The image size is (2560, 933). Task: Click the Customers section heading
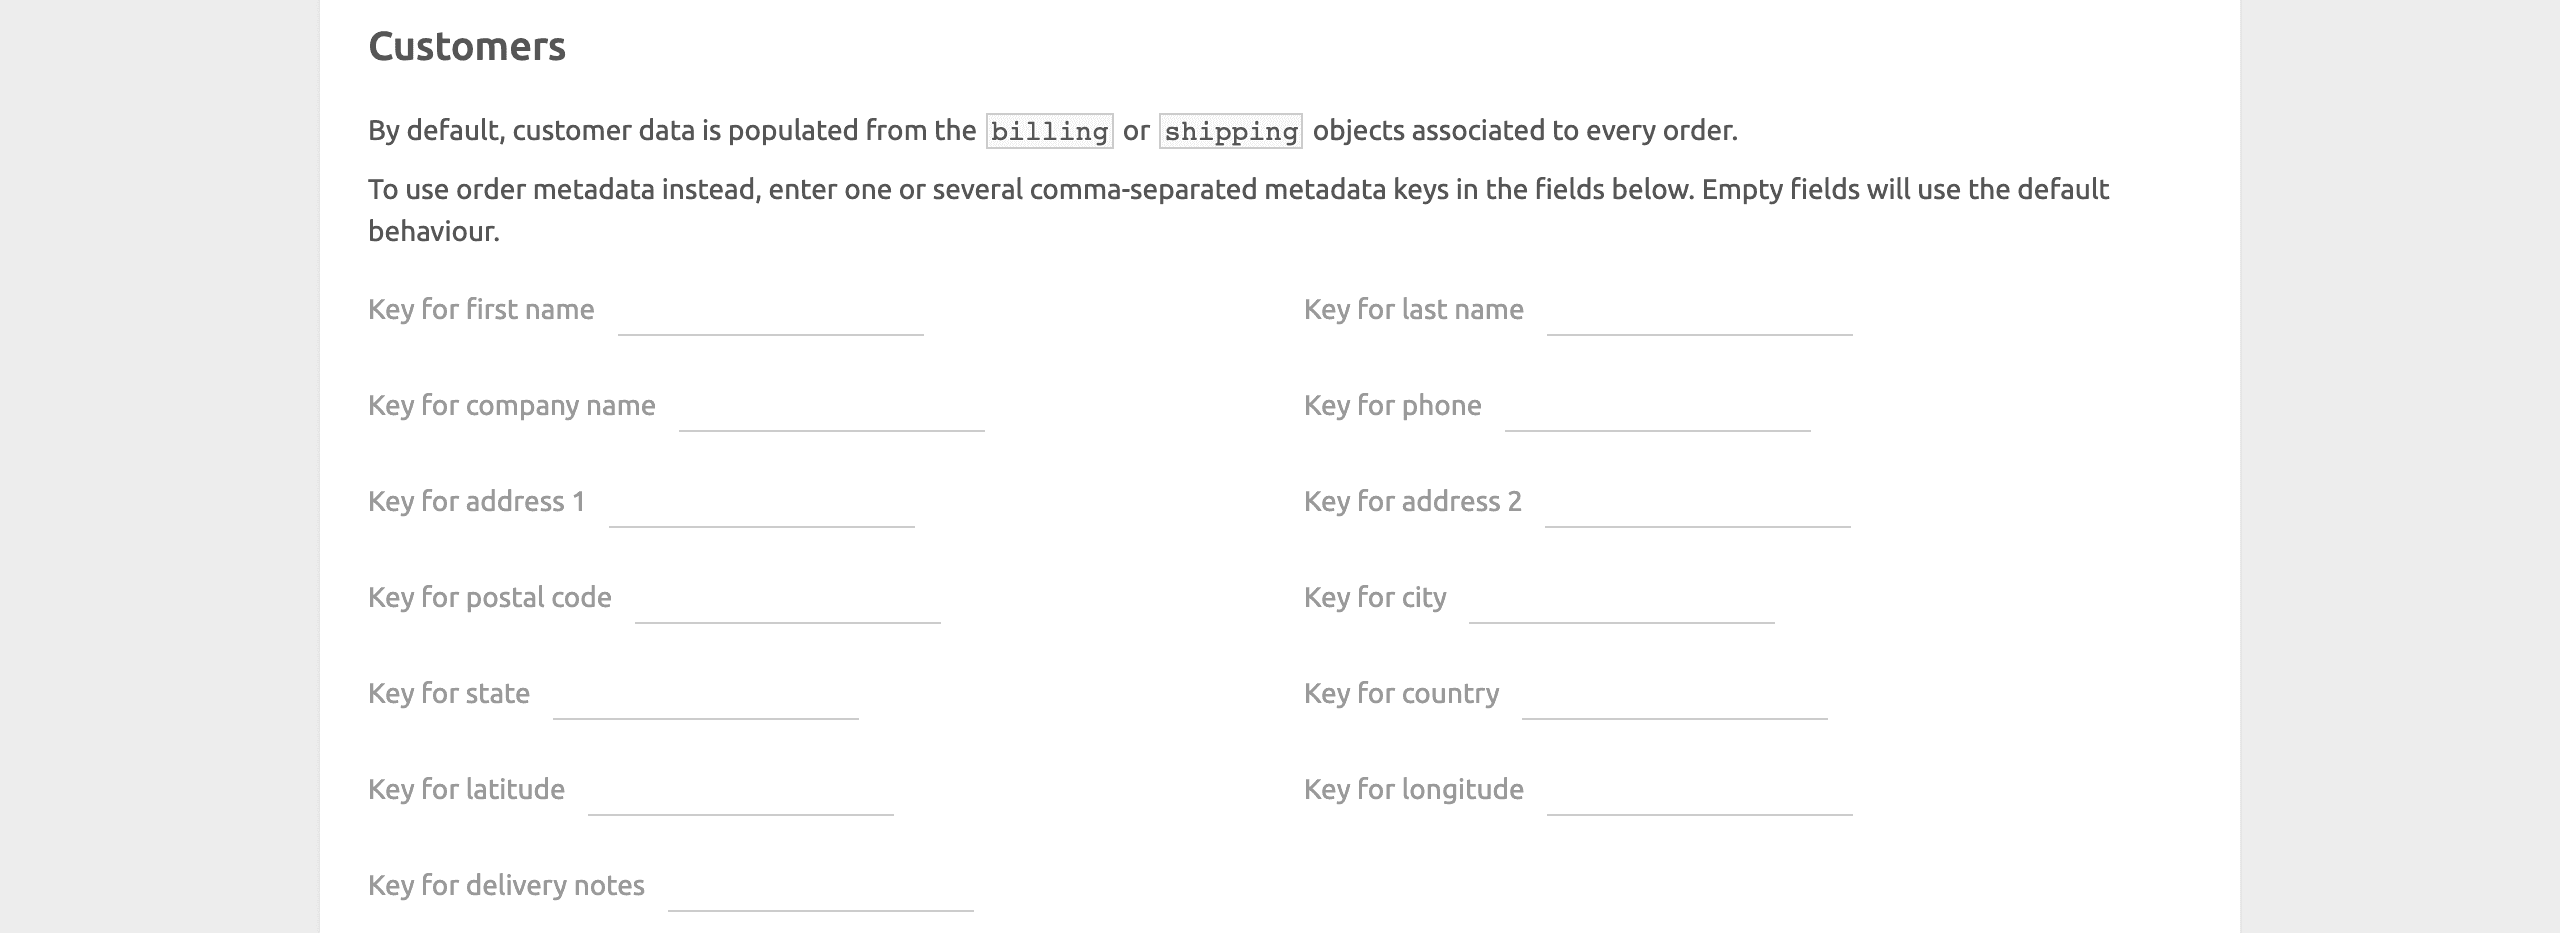467,45
